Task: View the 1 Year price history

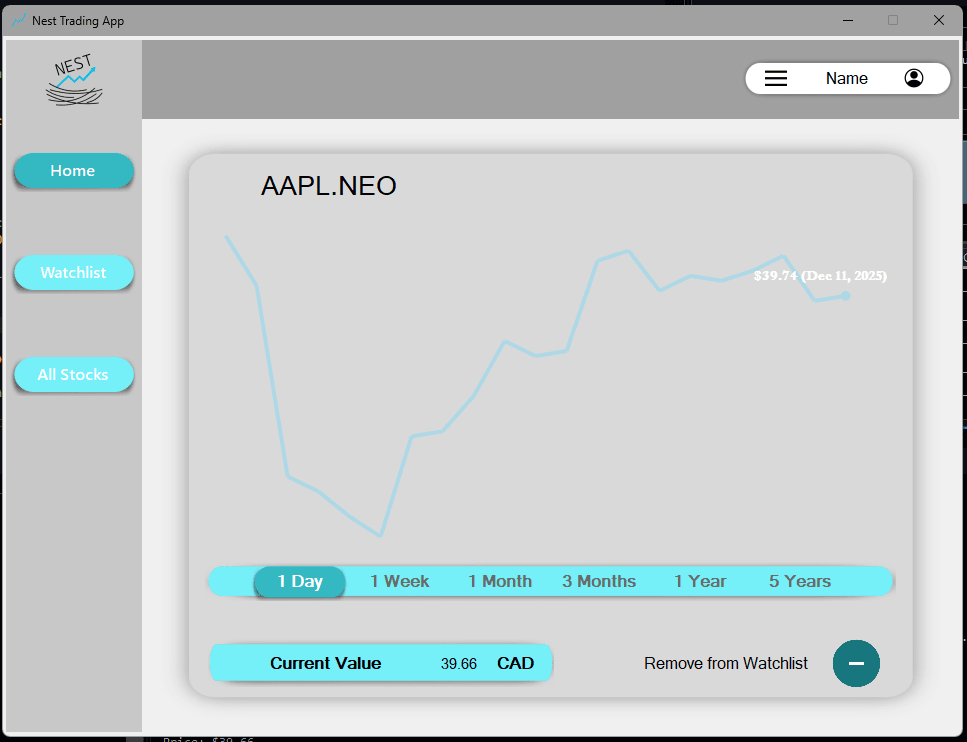Action: pyautogui.click(x=700, y=581)
